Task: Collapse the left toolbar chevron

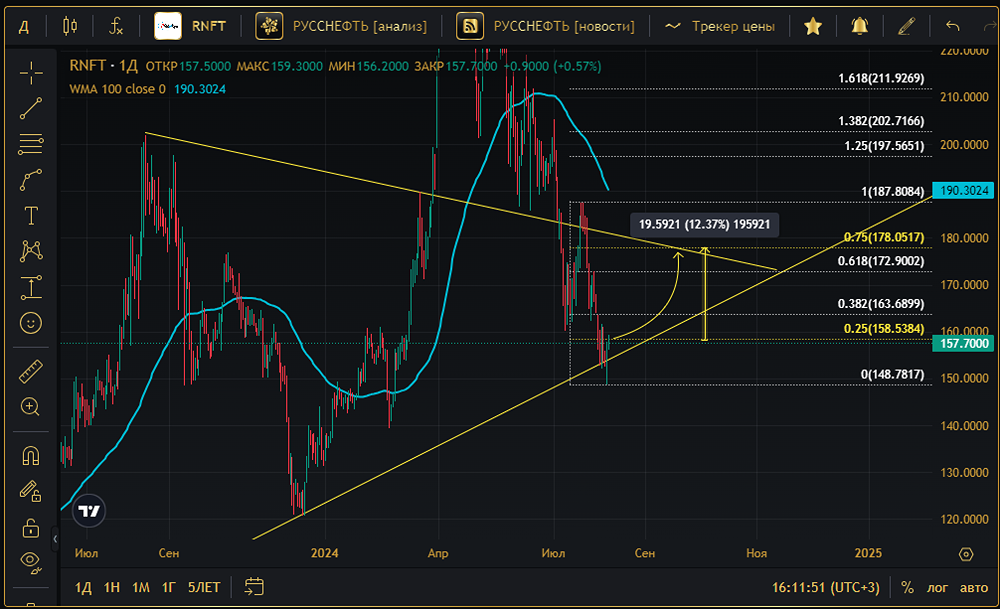Action: (55, 539)
